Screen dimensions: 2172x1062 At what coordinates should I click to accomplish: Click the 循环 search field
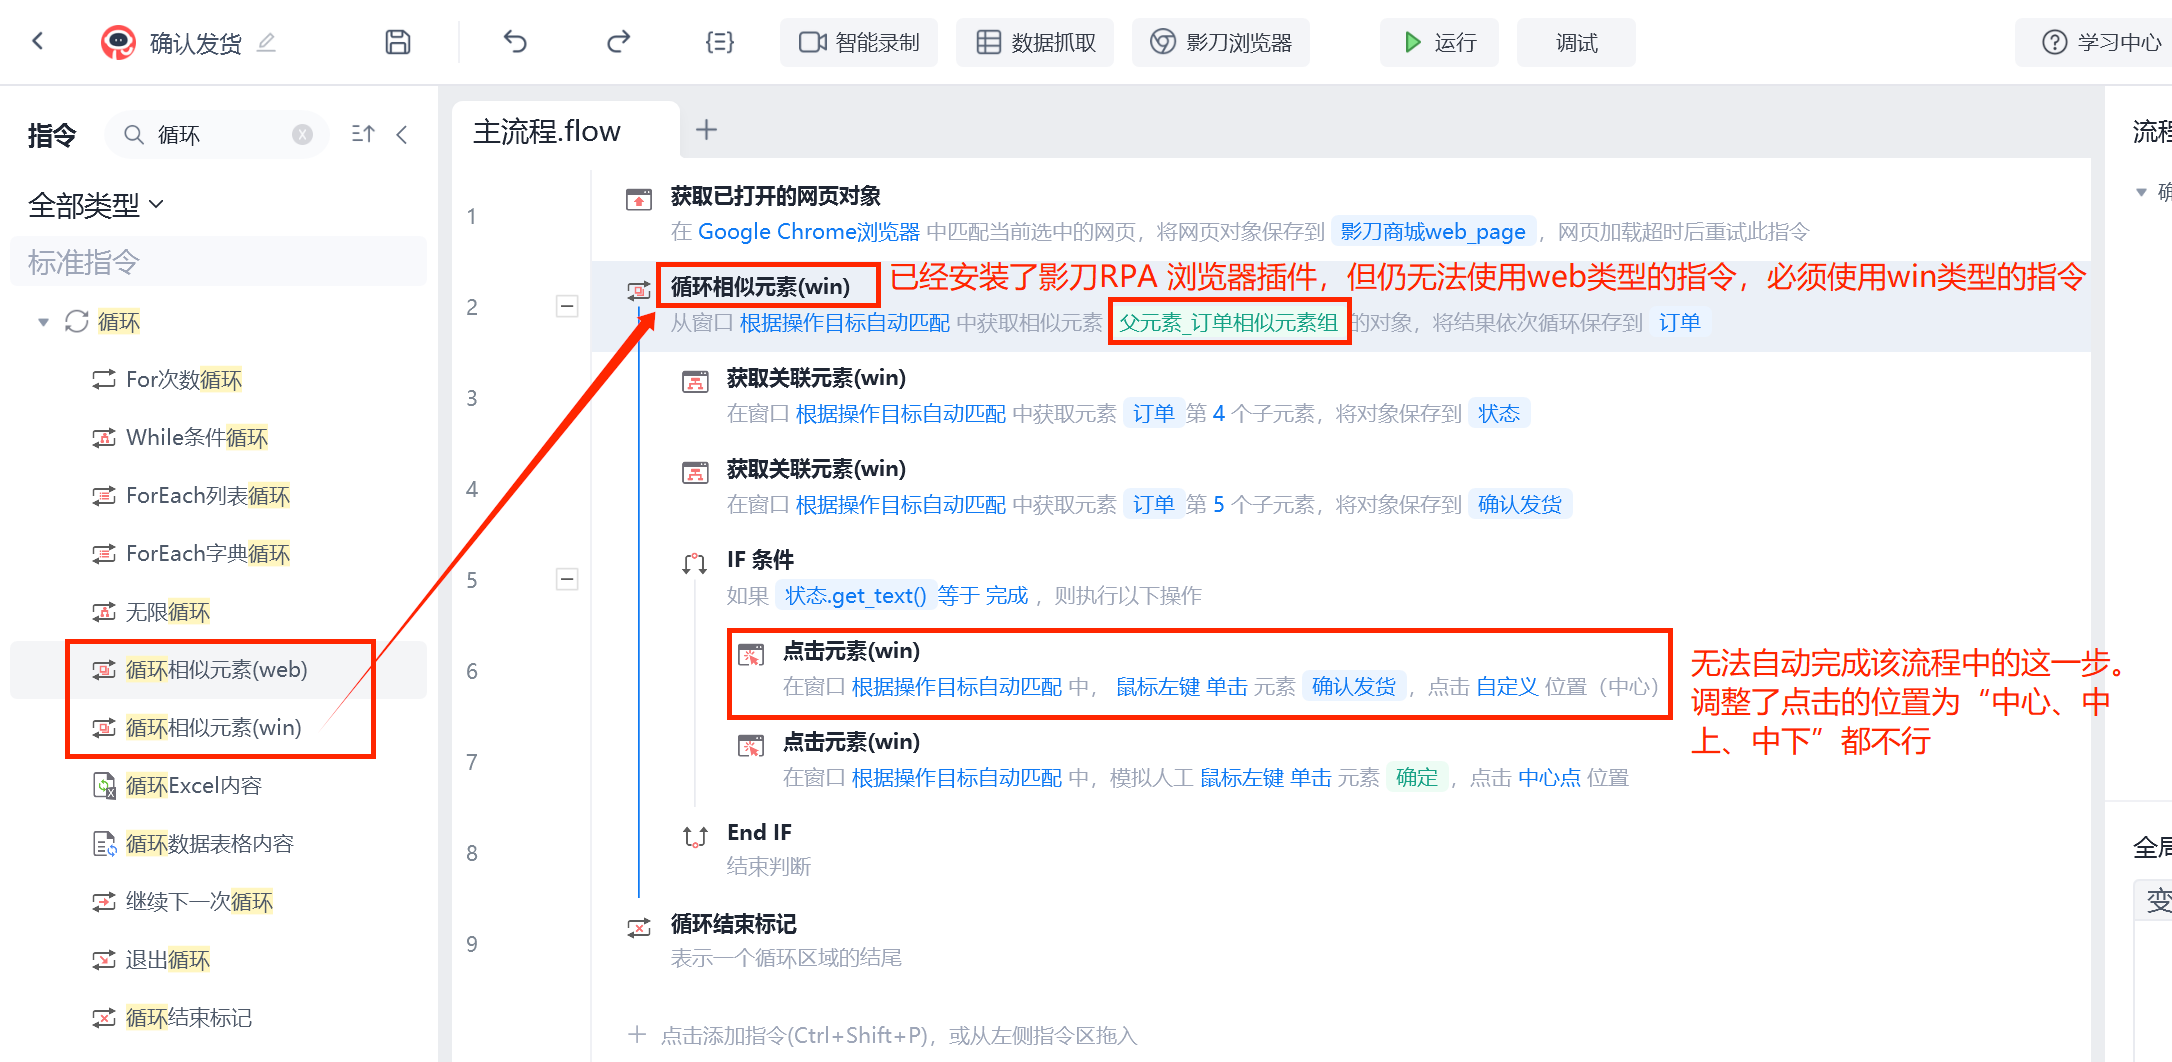[x=215, y=134]
